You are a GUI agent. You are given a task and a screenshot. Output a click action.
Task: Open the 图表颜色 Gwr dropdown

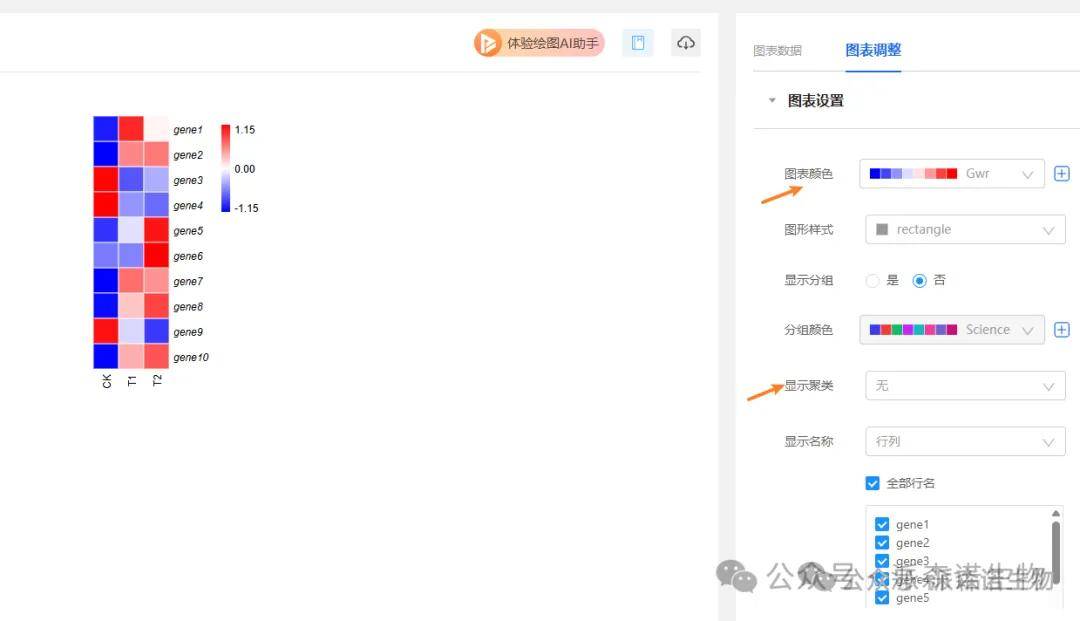(952, 174)
